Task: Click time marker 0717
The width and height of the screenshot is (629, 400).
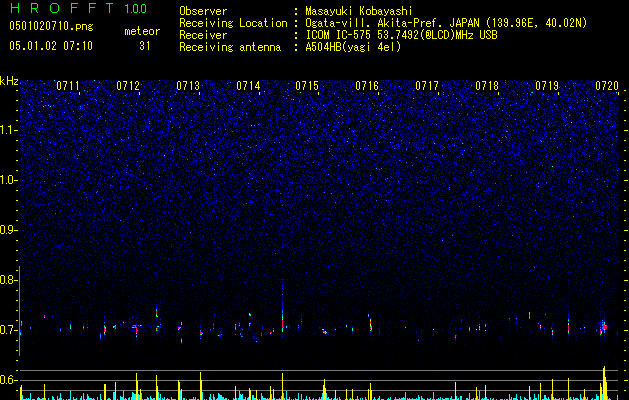Action: coord(427,86)
